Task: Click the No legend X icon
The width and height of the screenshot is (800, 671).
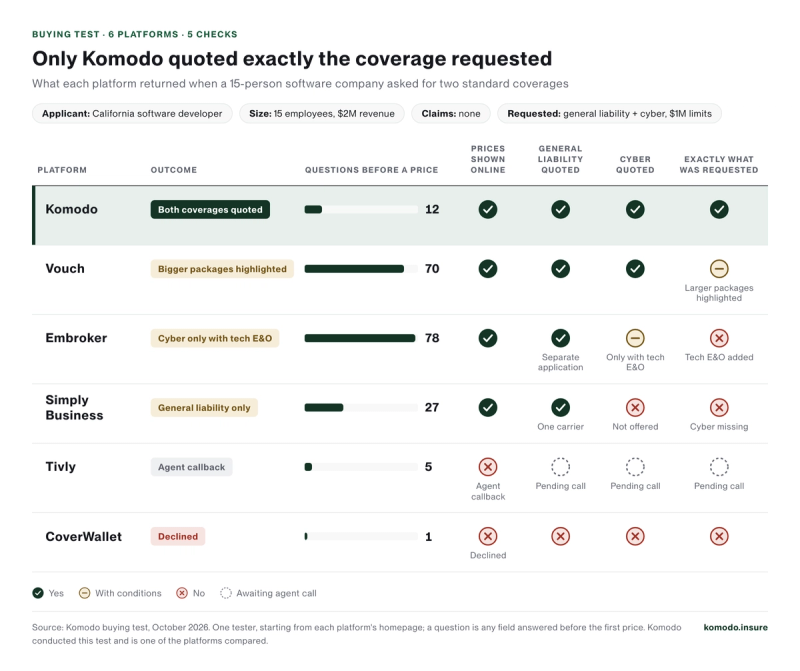Action: point(182,593)
